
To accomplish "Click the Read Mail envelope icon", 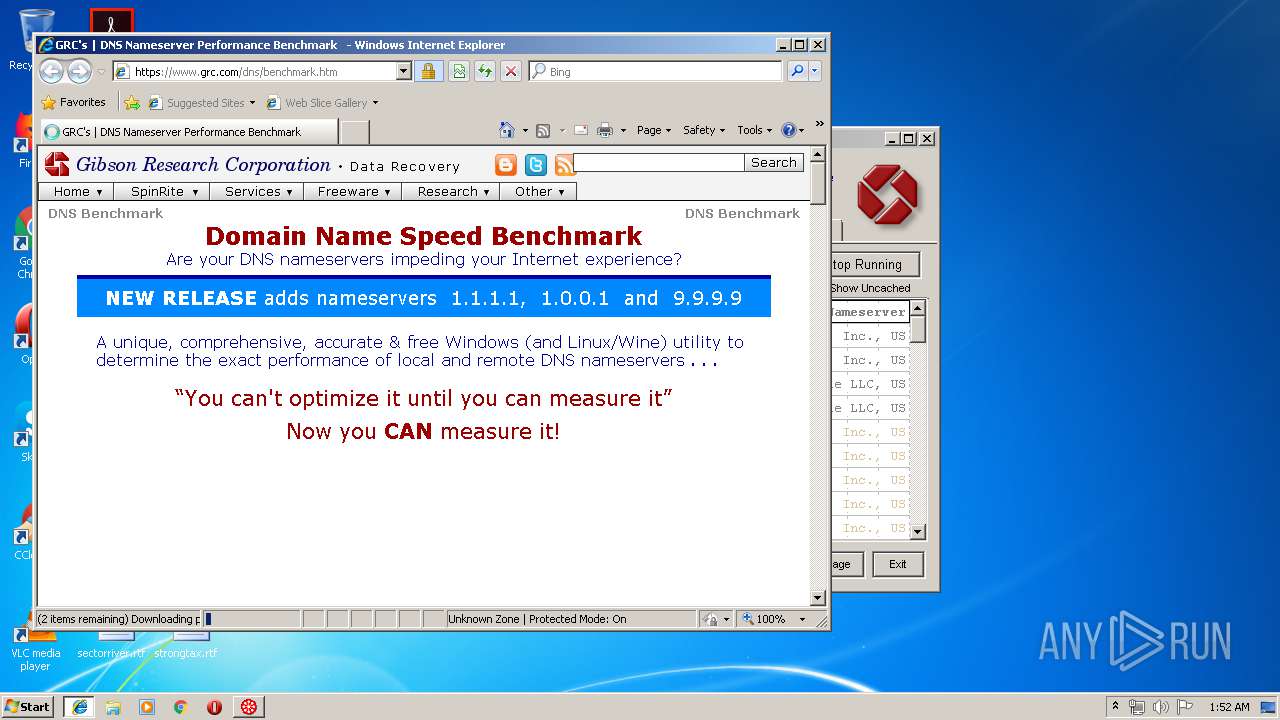I will [x=580, y=130].
